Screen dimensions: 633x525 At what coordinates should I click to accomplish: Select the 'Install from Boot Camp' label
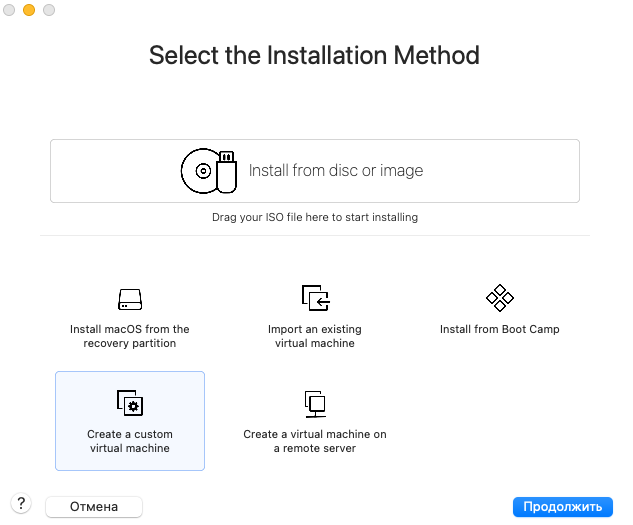(x=499, y=329)
